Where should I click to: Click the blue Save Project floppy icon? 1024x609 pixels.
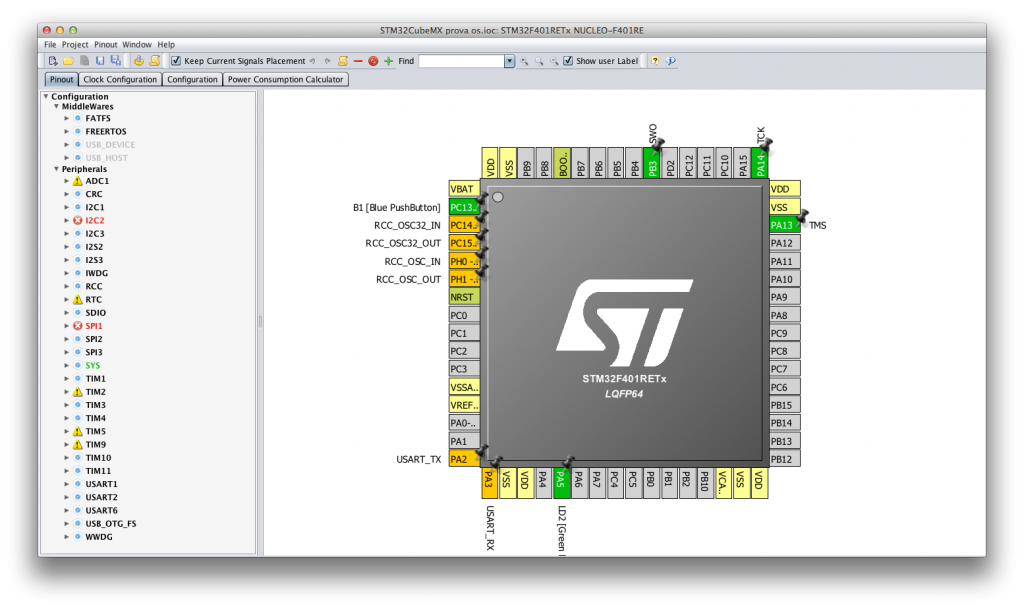tap(100, 61)
